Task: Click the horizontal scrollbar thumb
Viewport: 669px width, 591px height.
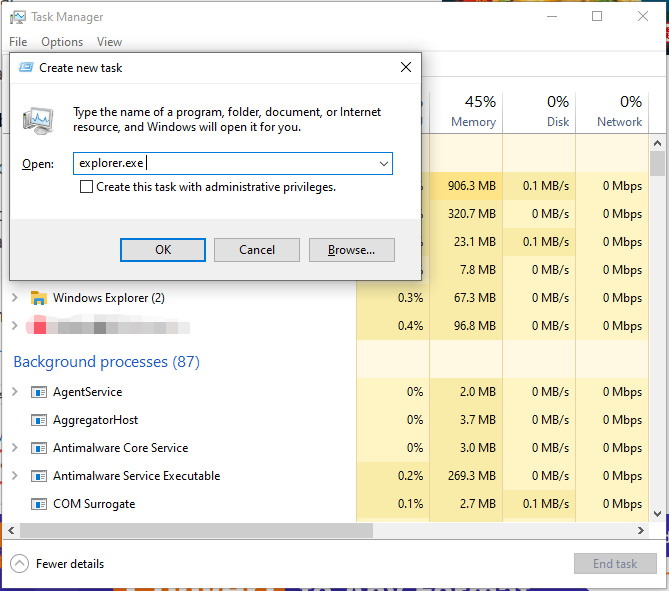Action: (x=196, y=530)
